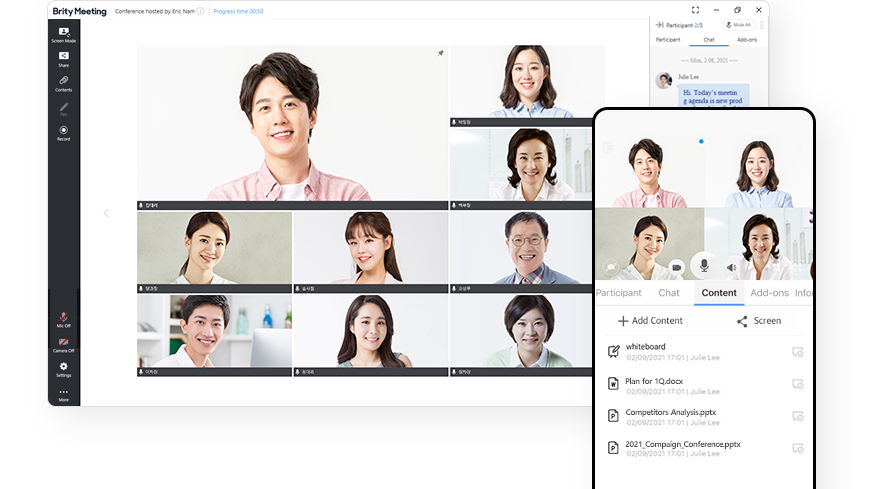Go to the previous page of video tiles

click(x=106, y=213)
